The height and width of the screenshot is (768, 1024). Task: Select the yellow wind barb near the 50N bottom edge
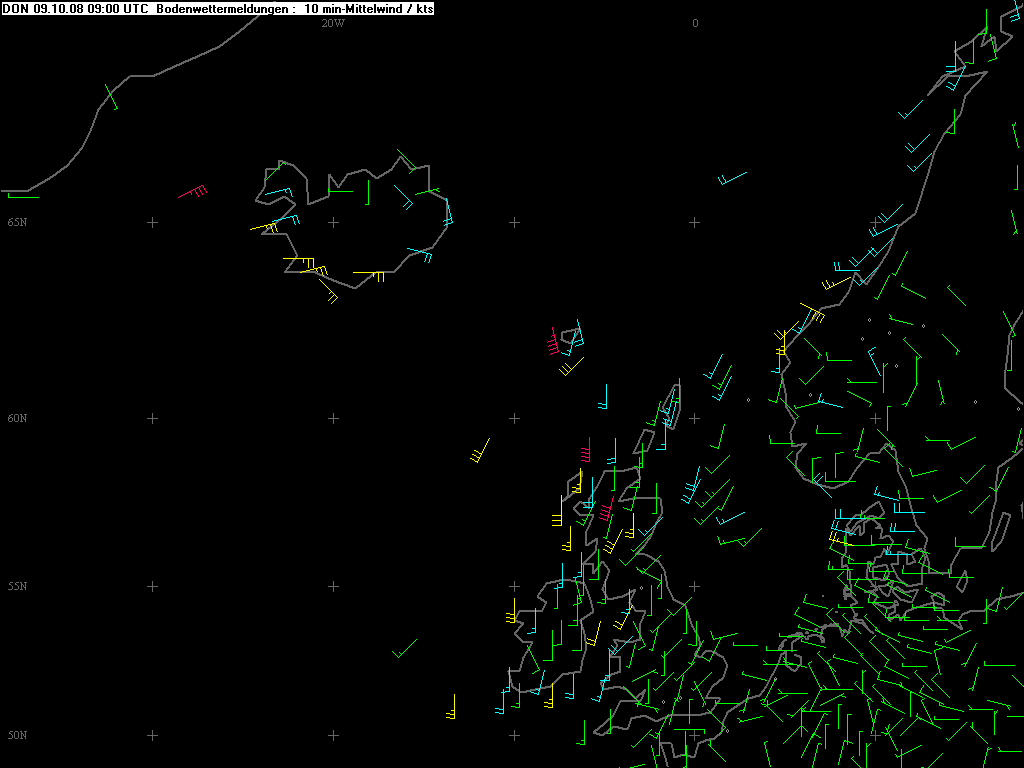point(452,707)
